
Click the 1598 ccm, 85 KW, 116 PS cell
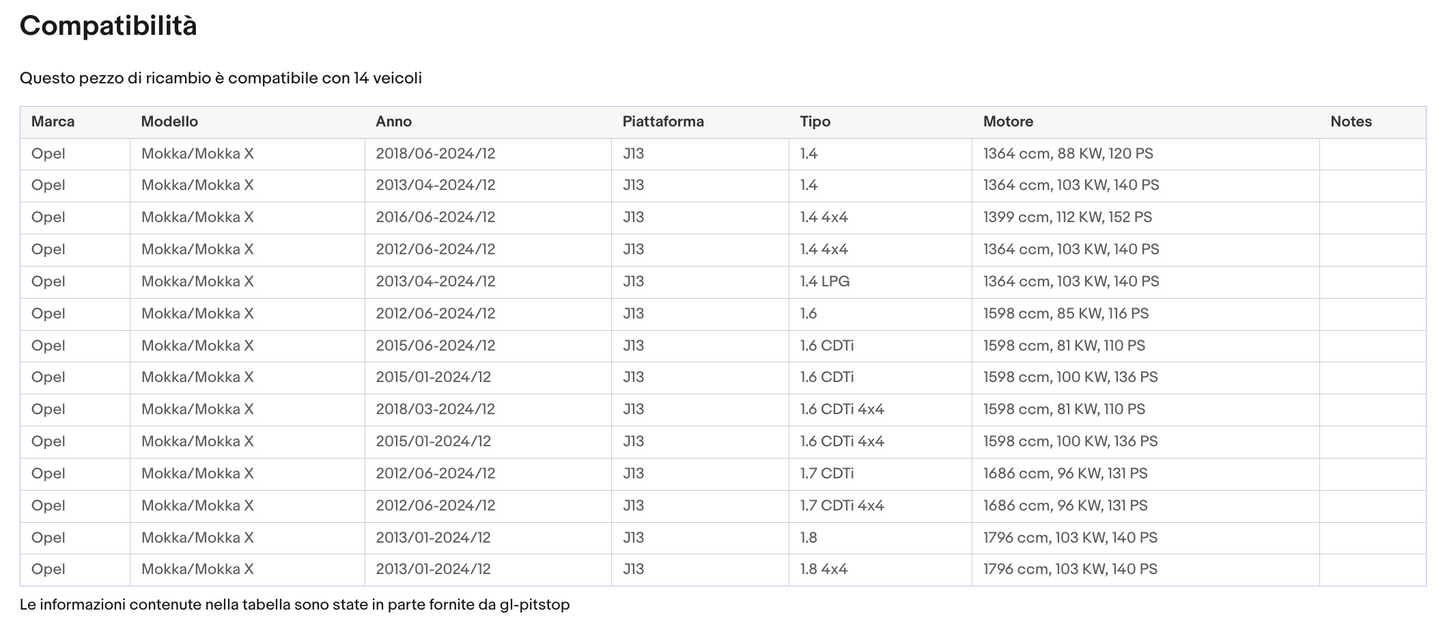pyautogui.click(x=1065, y=314)
